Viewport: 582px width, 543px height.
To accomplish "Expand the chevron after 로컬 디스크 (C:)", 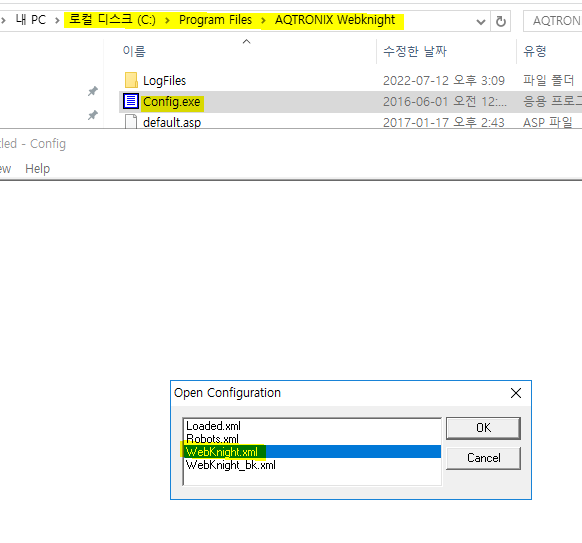I will tap(167, 20).
